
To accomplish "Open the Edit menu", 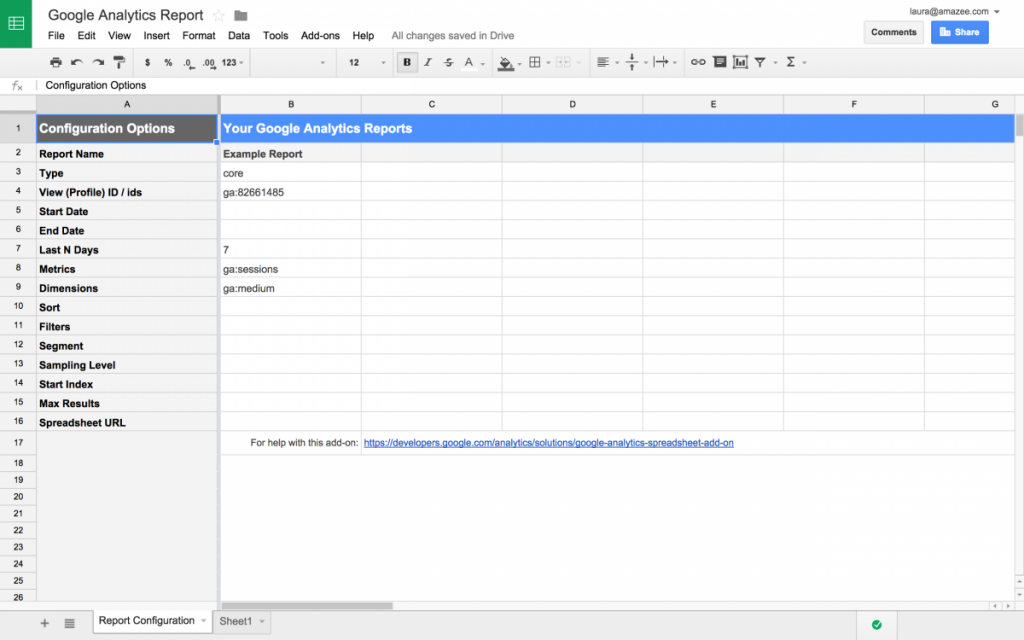I will pos(86,35).
